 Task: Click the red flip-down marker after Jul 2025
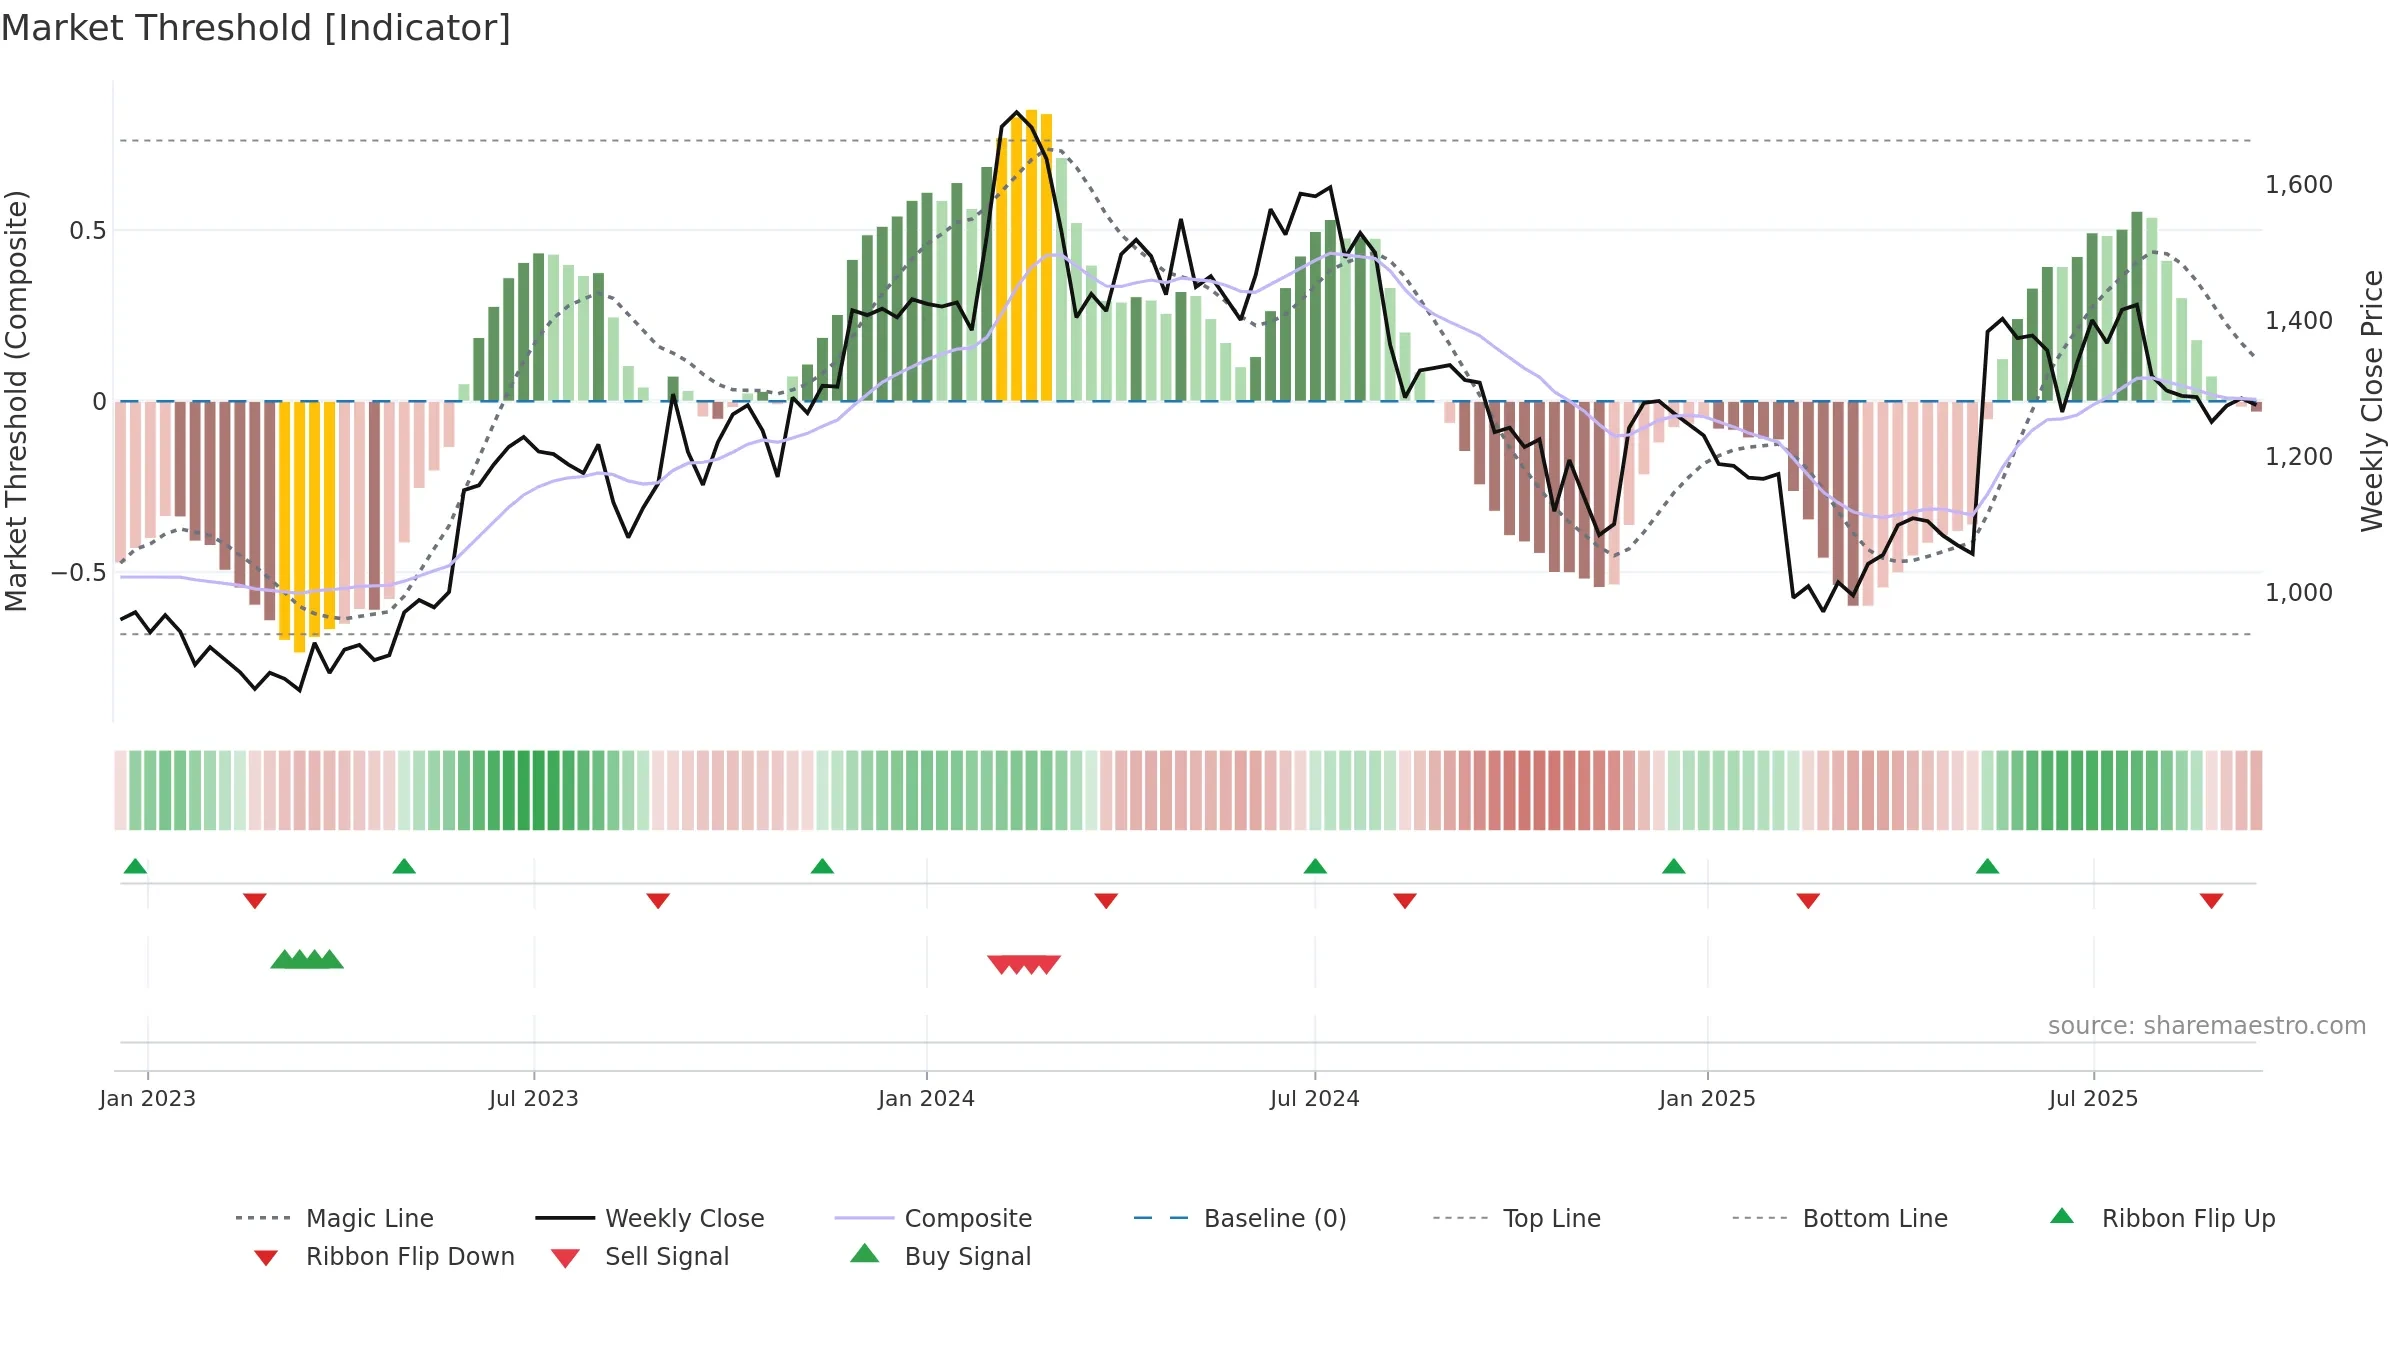pos(2211,901)
